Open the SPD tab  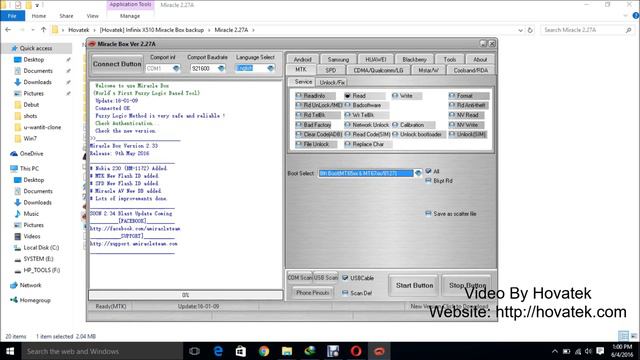[x=331, y=70]
